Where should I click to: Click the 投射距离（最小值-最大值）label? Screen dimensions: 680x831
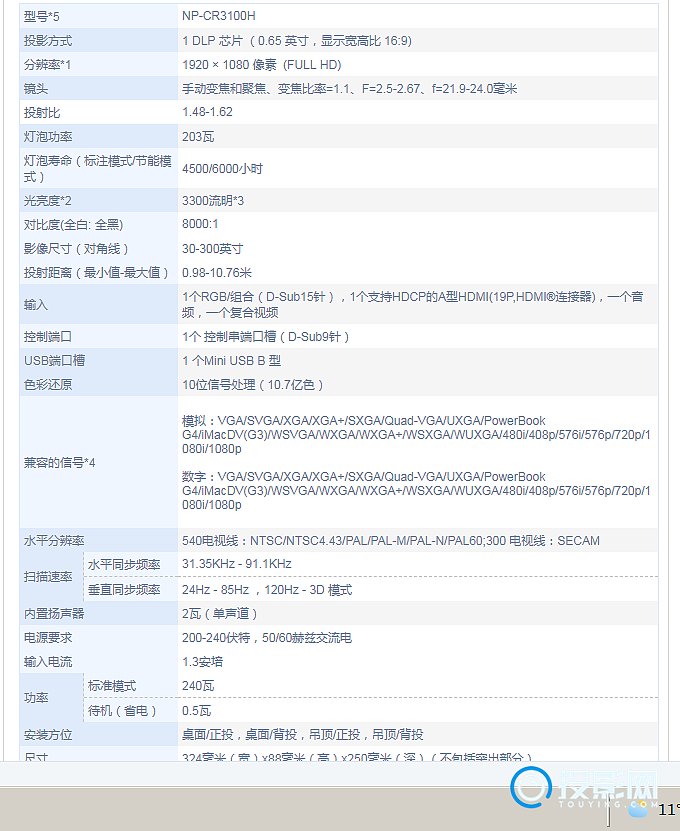tap(96, 272)
